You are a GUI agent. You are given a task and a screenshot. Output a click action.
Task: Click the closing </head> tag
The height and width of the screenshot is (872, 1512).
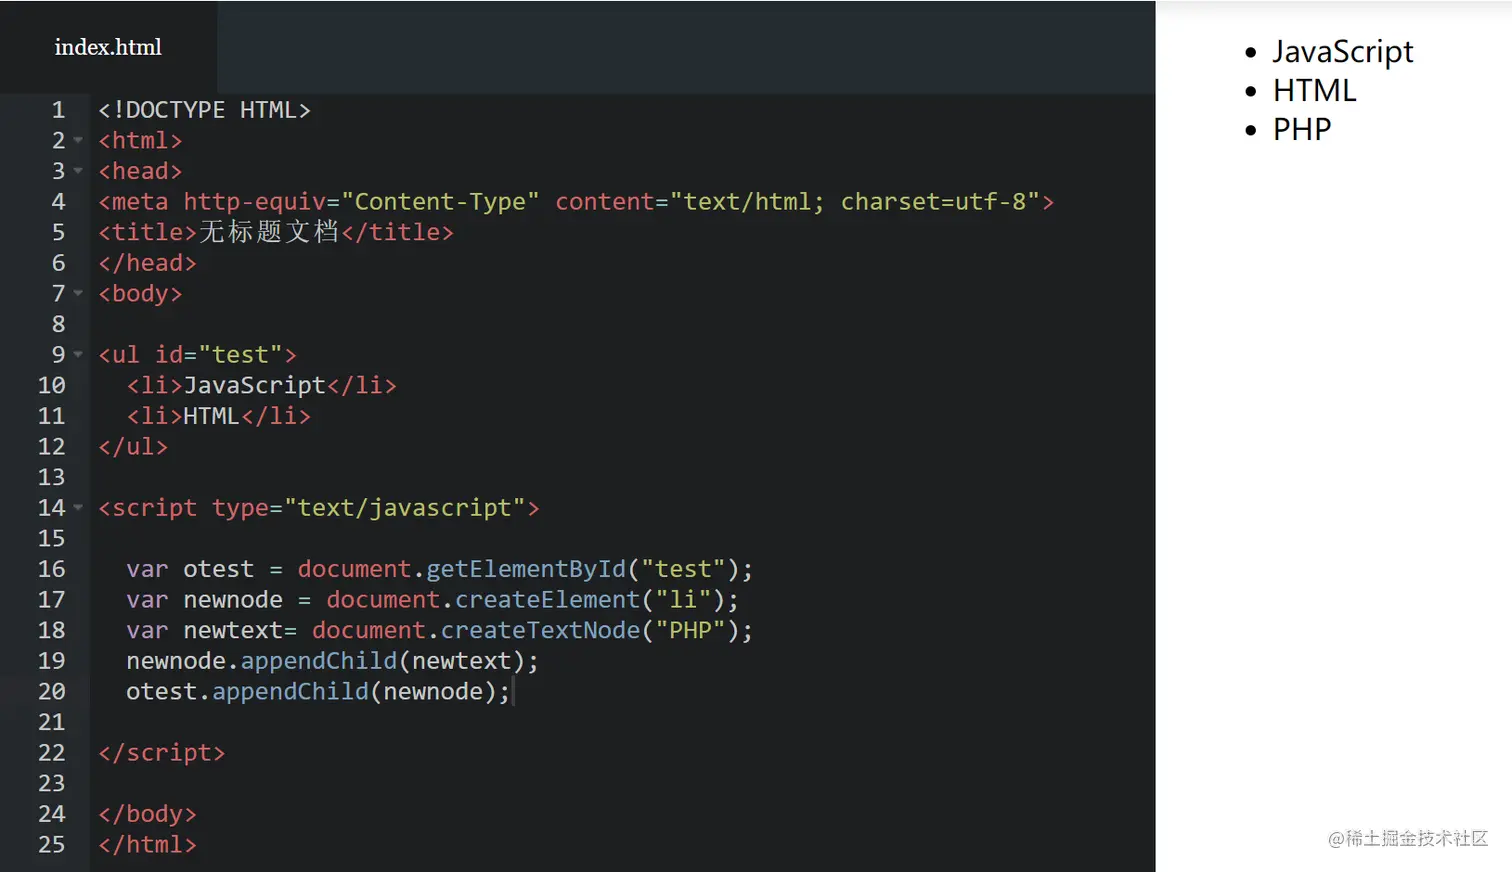tap(147, 263)
